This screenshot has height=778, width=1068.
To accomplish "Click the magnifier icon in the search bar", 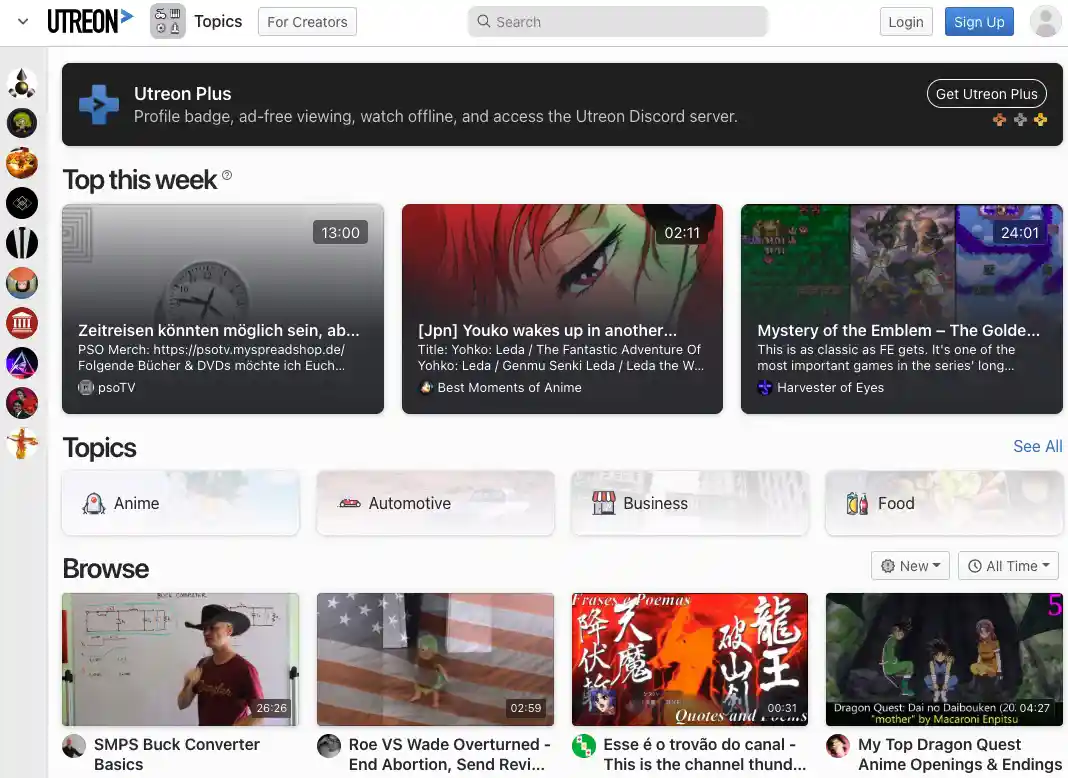I will (484, 21).
